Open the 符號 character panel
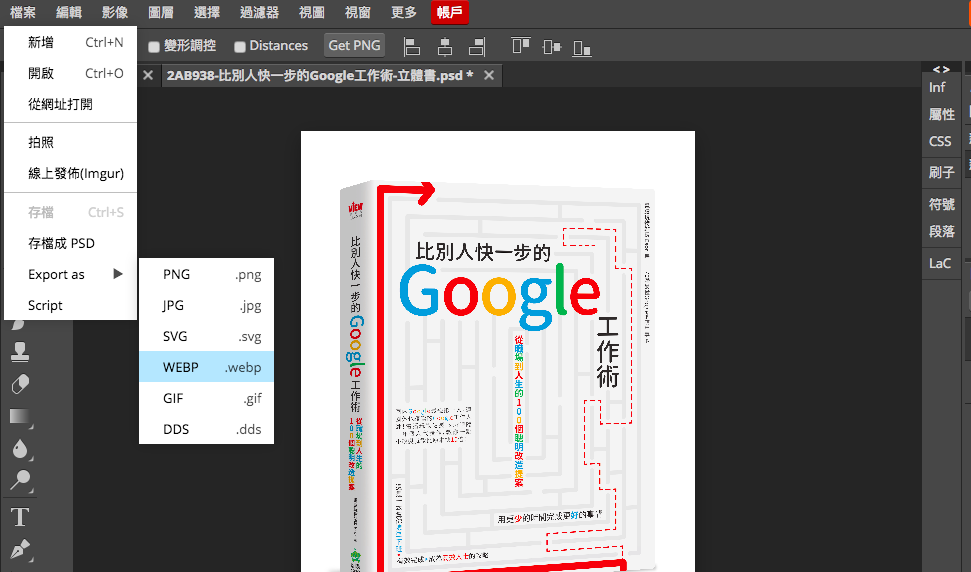Screen dimensions: 971x572 click(x=941, y=204)
